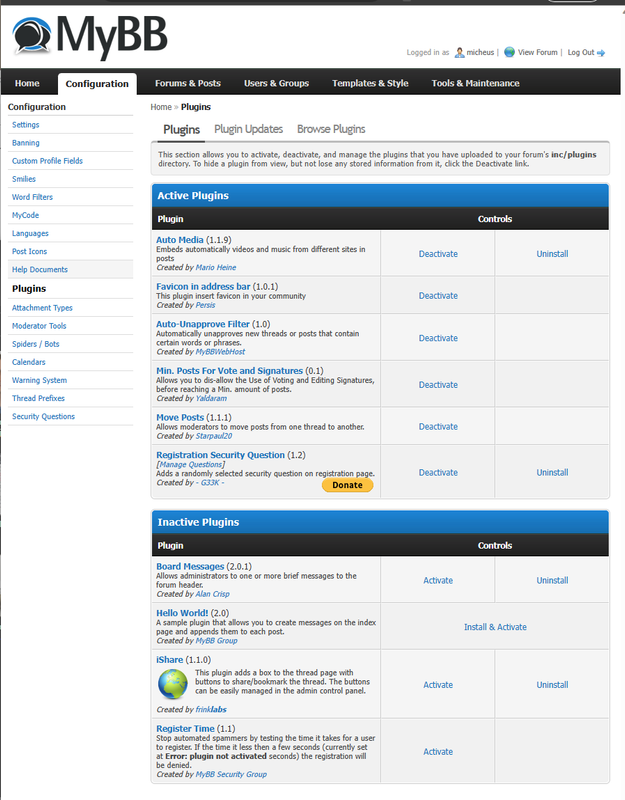Click author link MyBBWebHost
The width and height of the screenshot is (625, 800).
coord(220,352)
